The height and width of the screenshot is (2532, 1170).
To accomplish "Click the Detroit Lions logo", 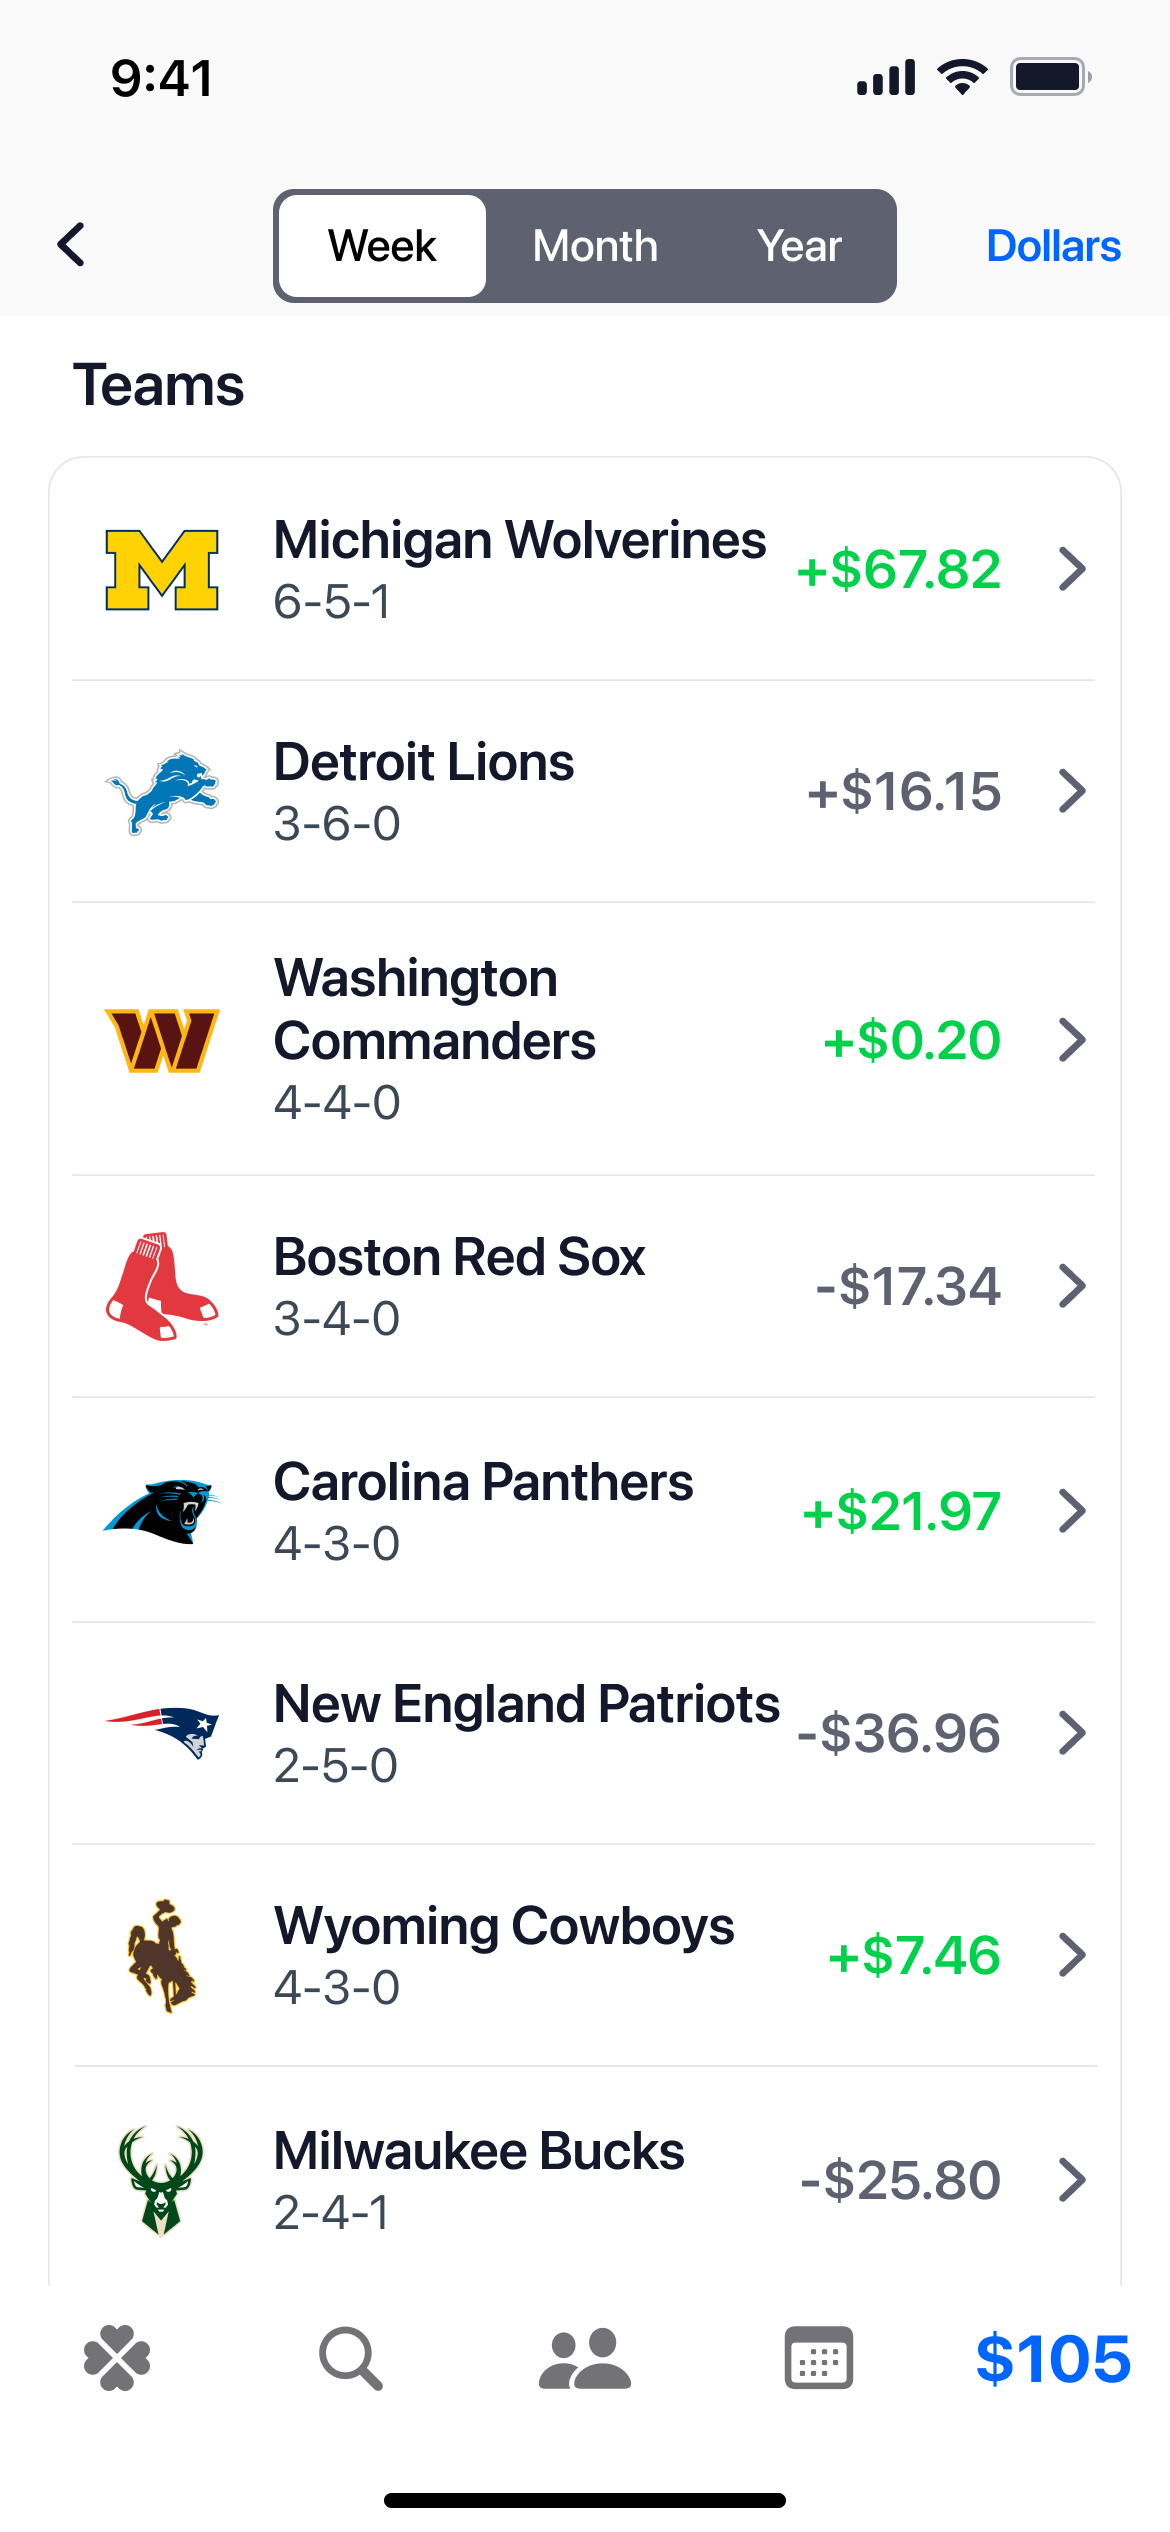I will click(162, 790).
